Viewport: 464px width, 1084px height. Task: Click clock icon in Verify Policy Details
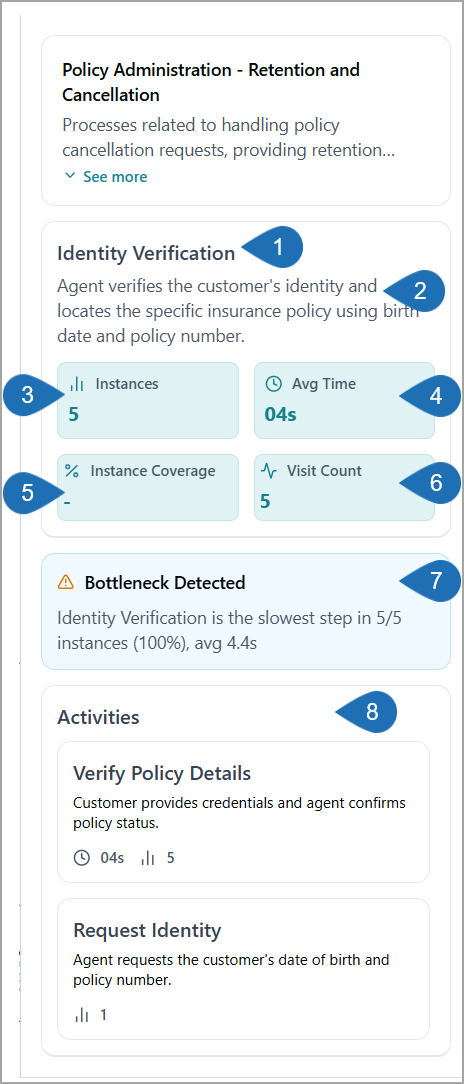[x=82, y=858]
